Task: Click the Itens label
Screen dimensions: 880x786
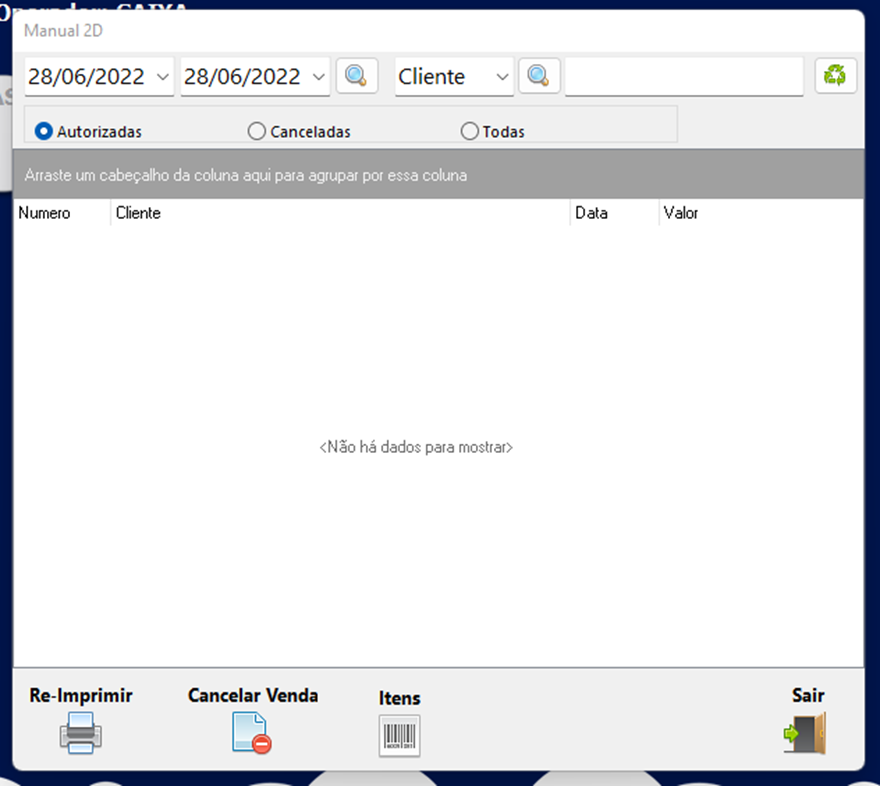Action: coord(399,698)
